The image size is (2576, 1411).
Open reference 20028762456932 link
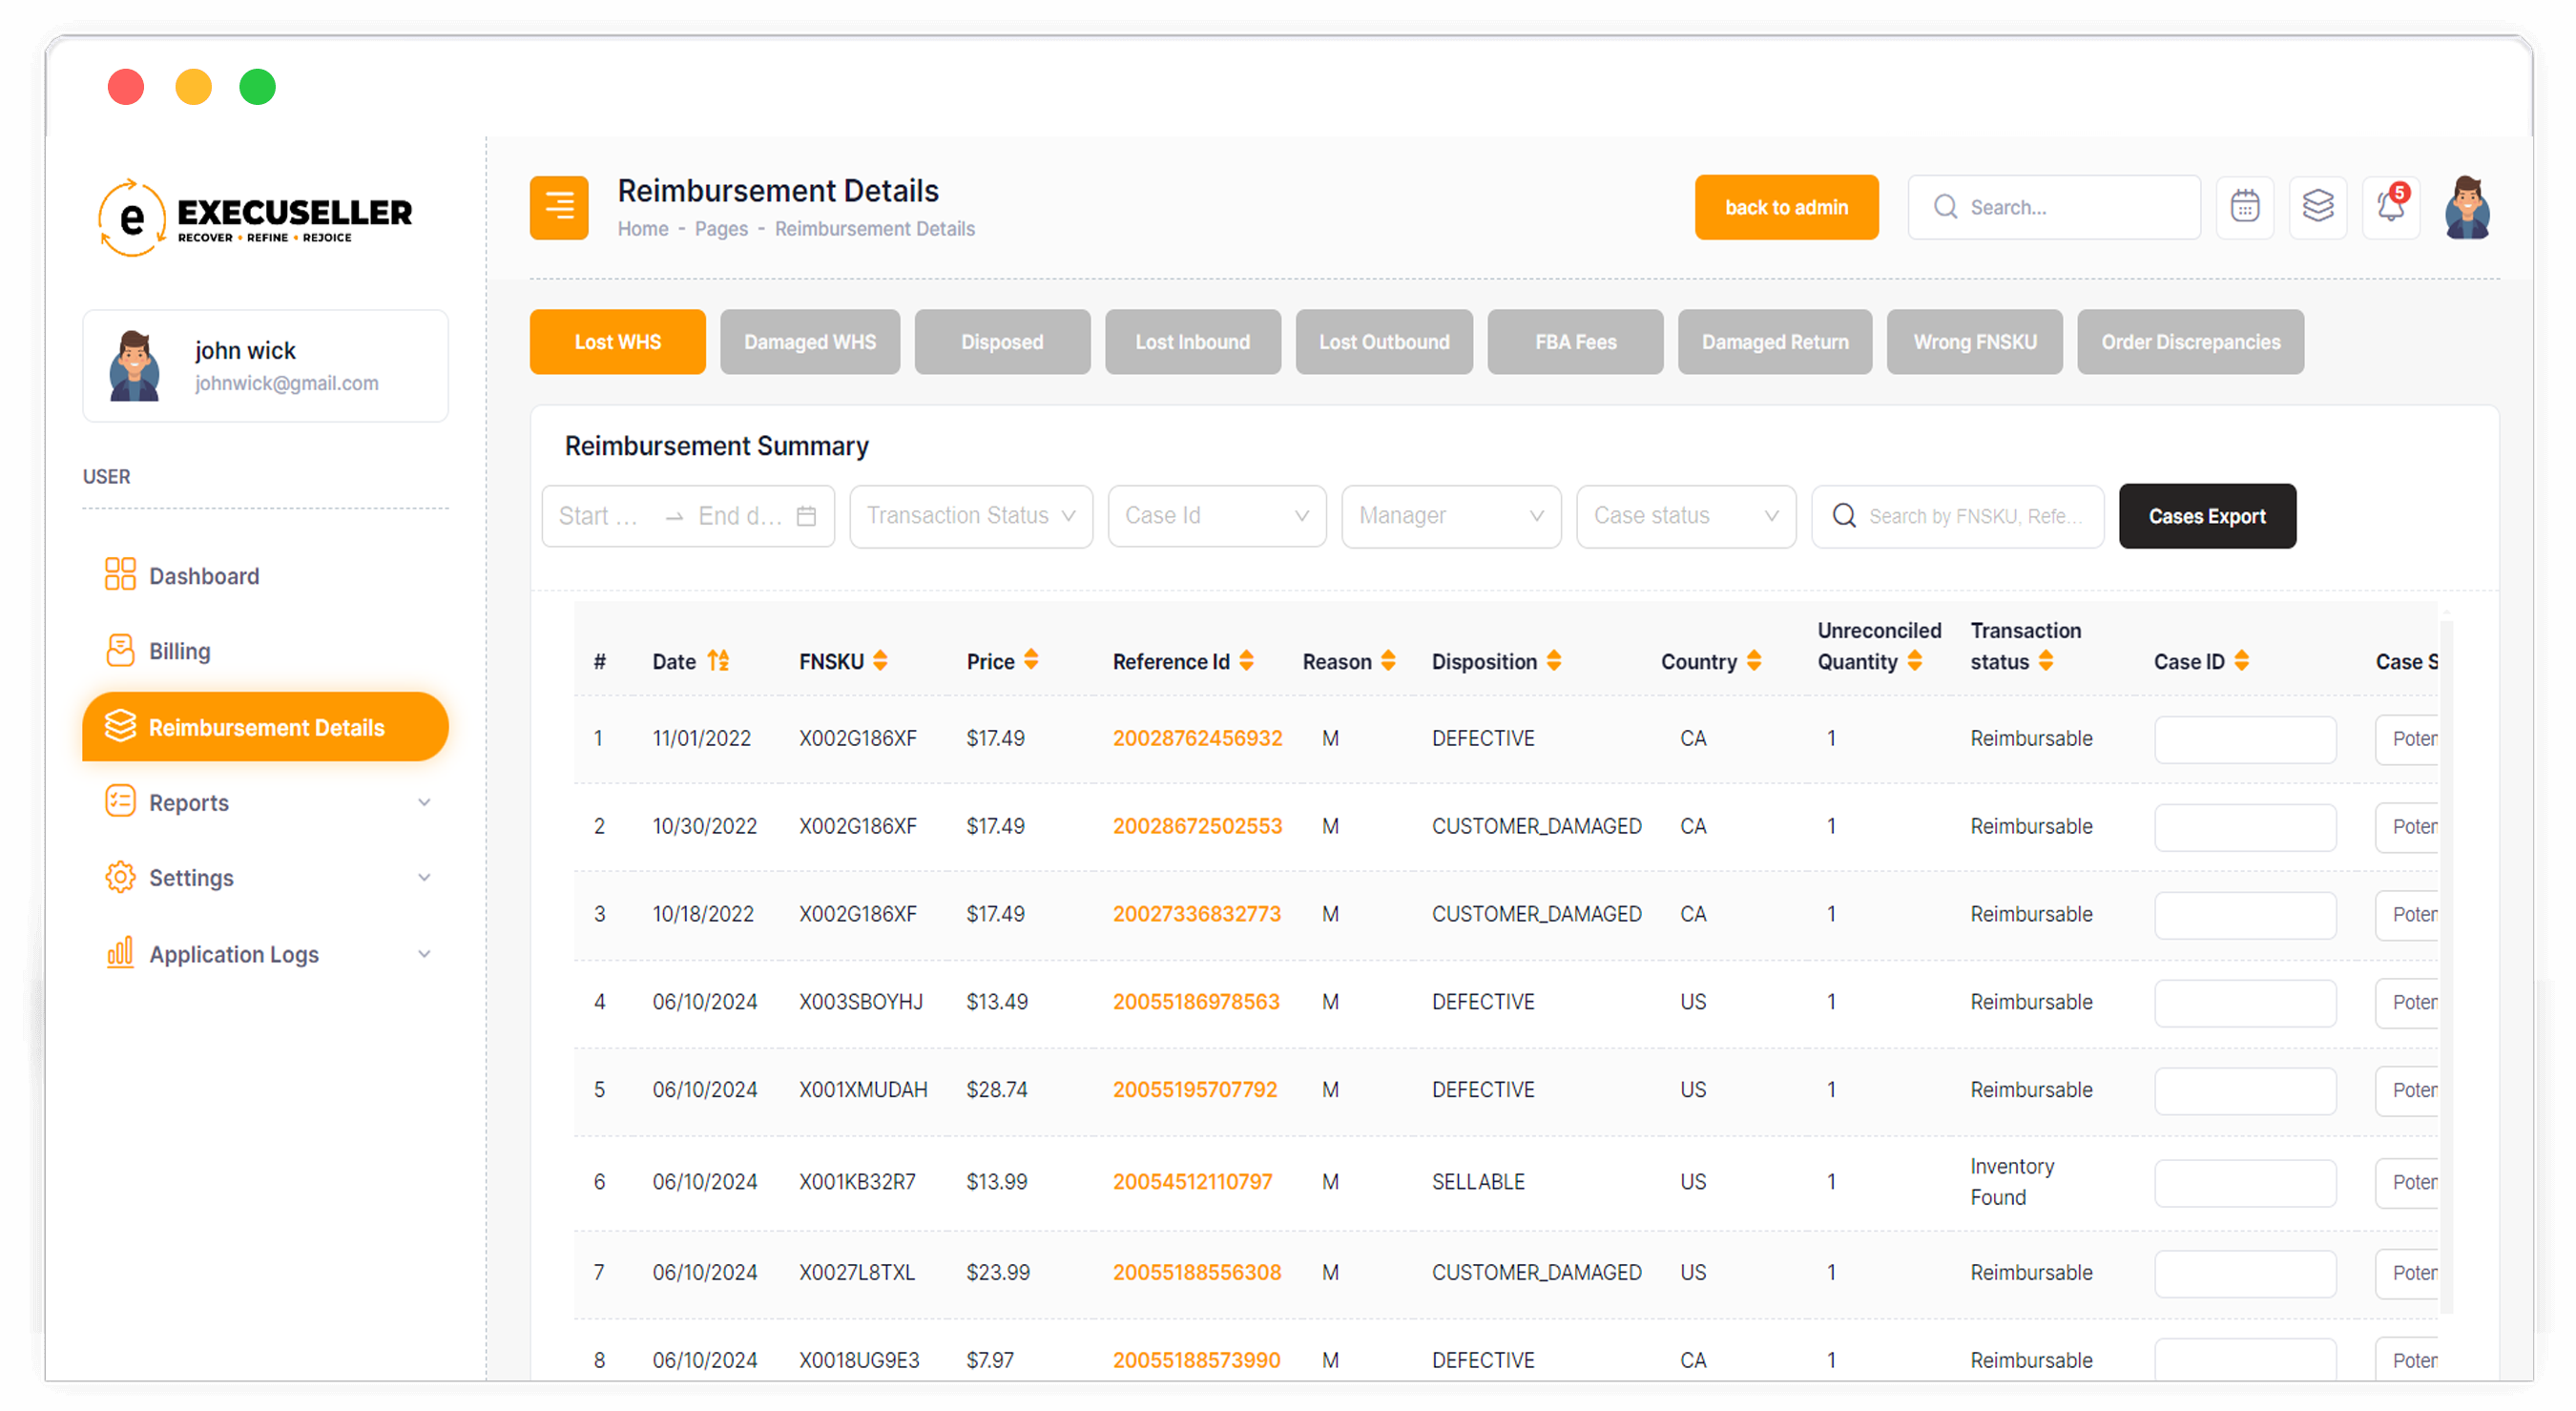tap(1197, 738)
